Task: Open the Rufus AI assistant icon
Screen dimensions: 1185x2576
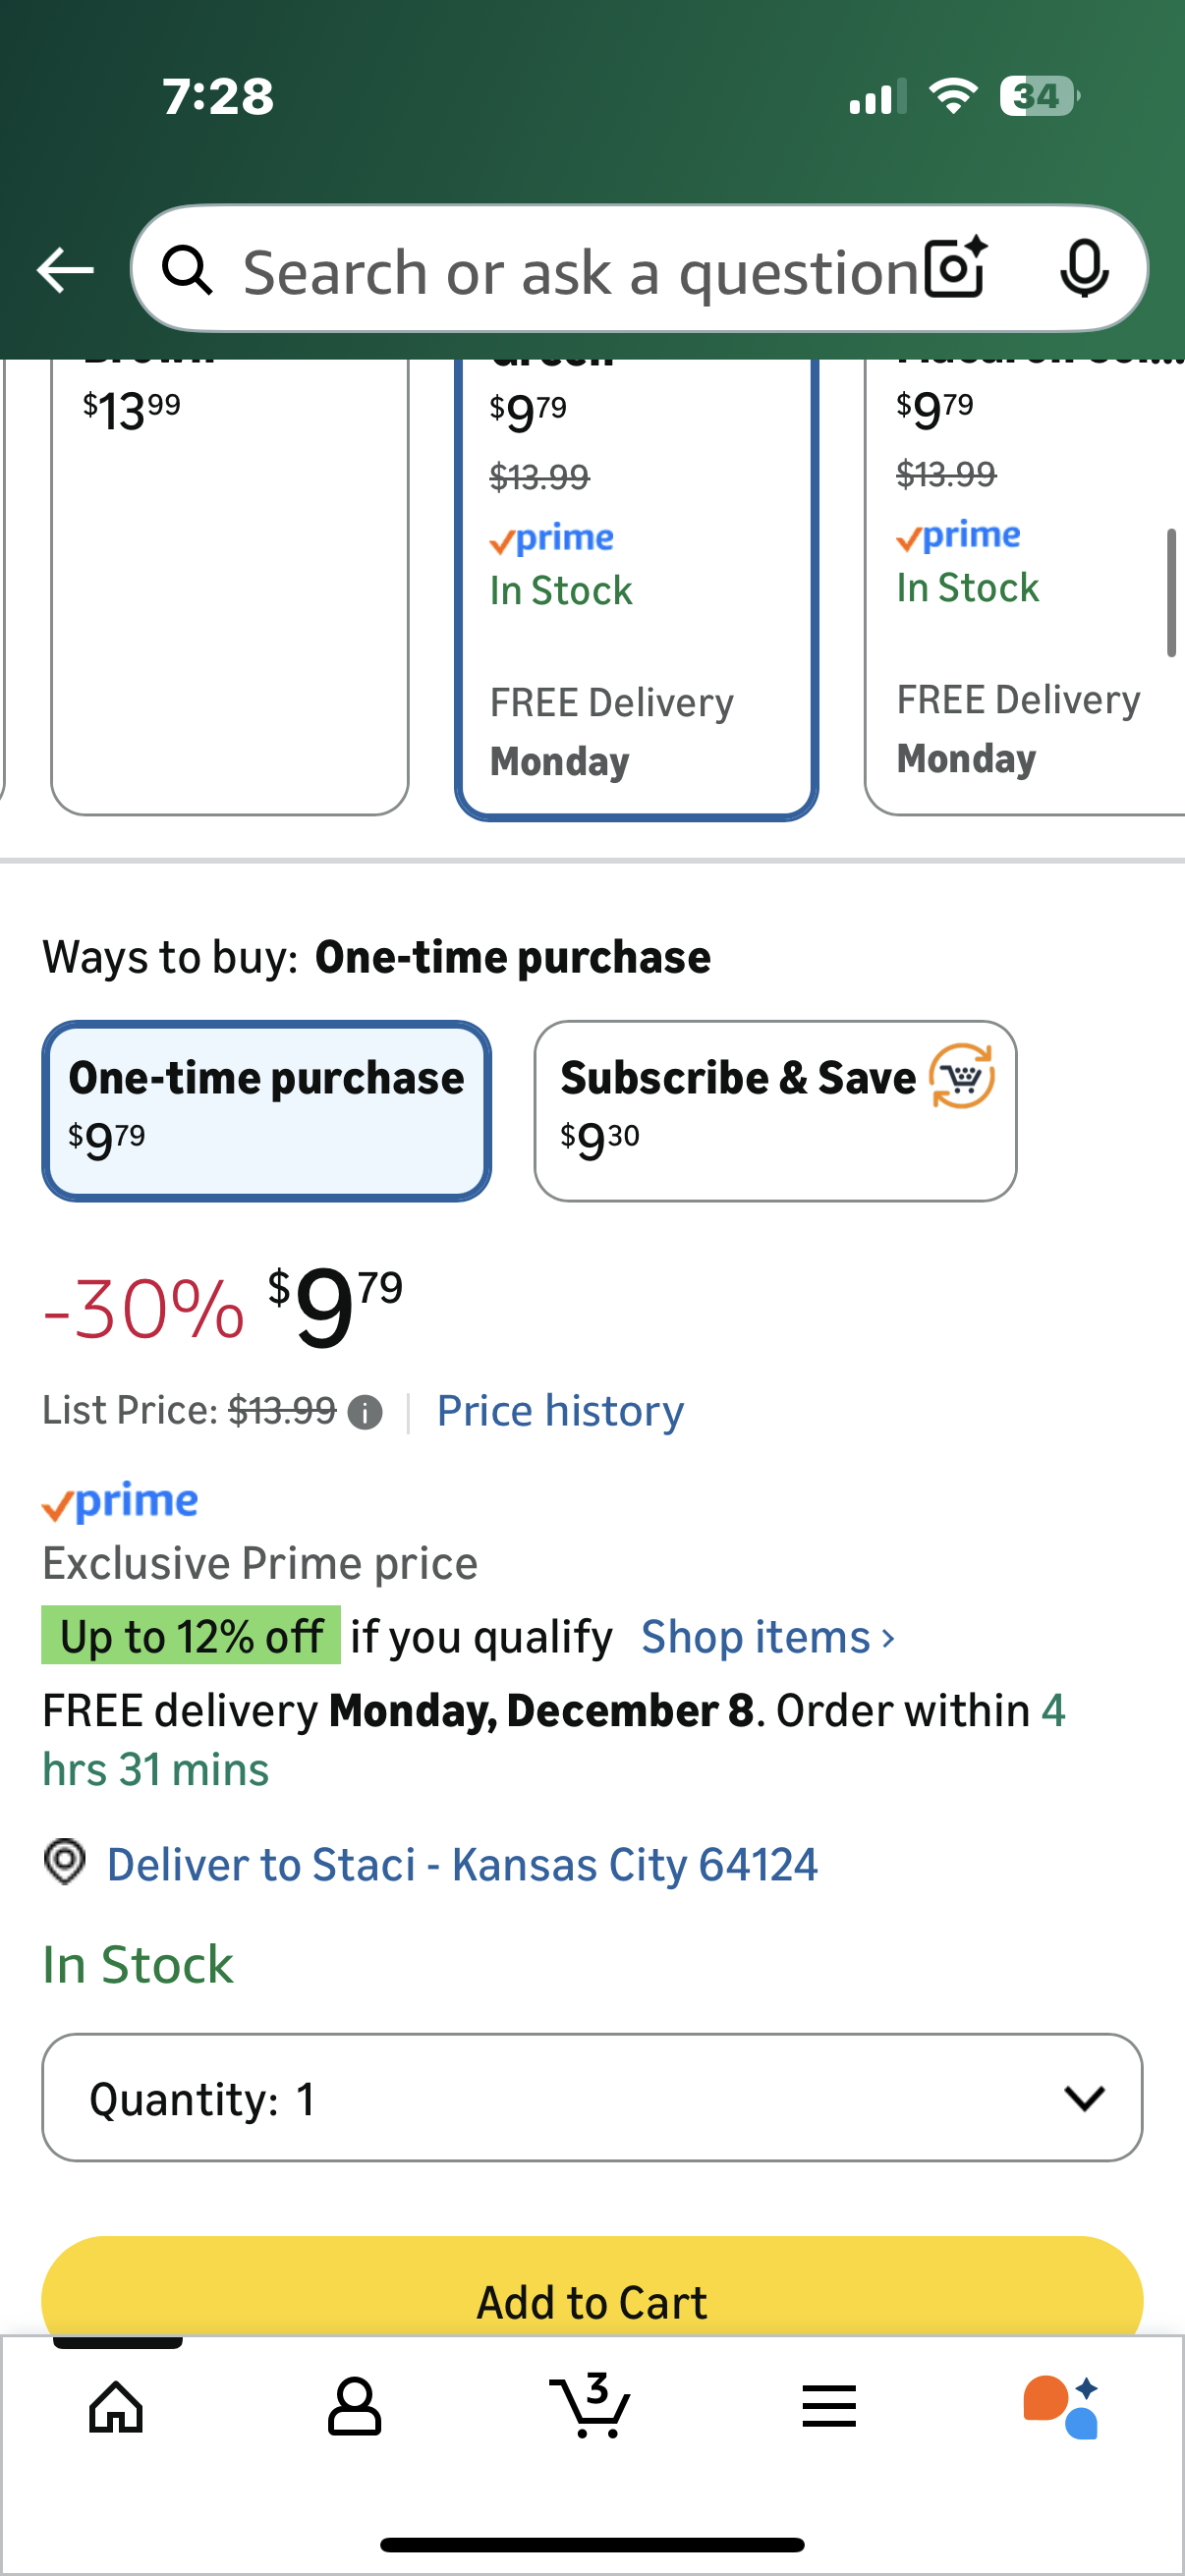Action: 1062,2406
